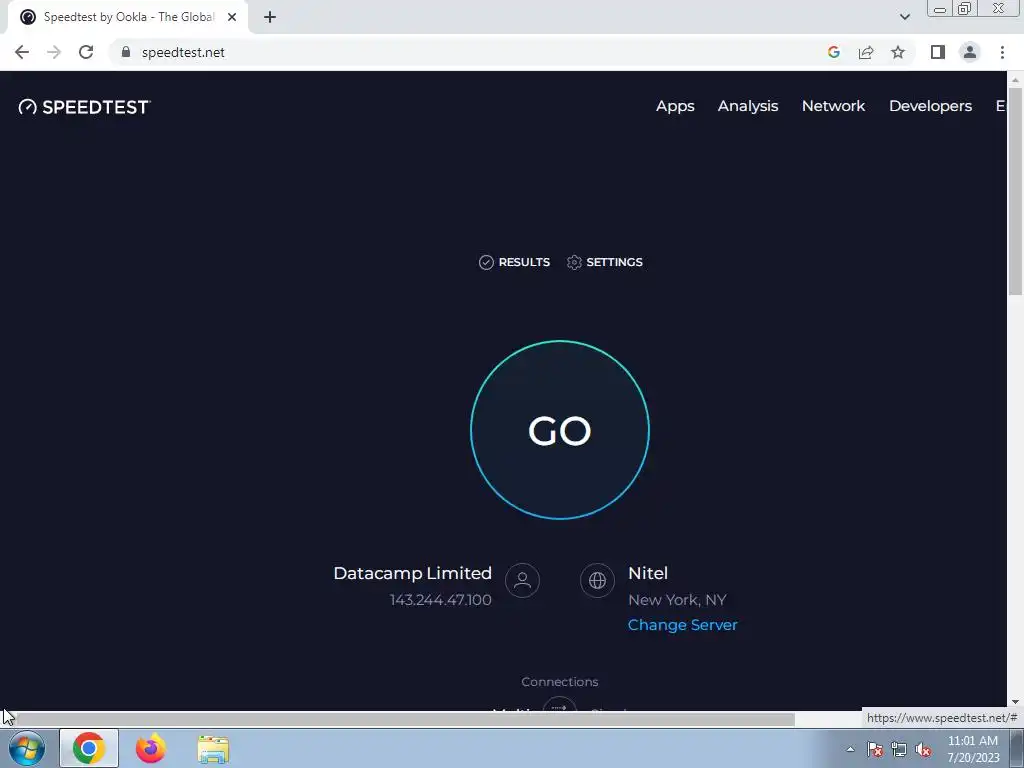
Task: Click the RESULTS checkmark icon
Action: click(x=486, y=262)
